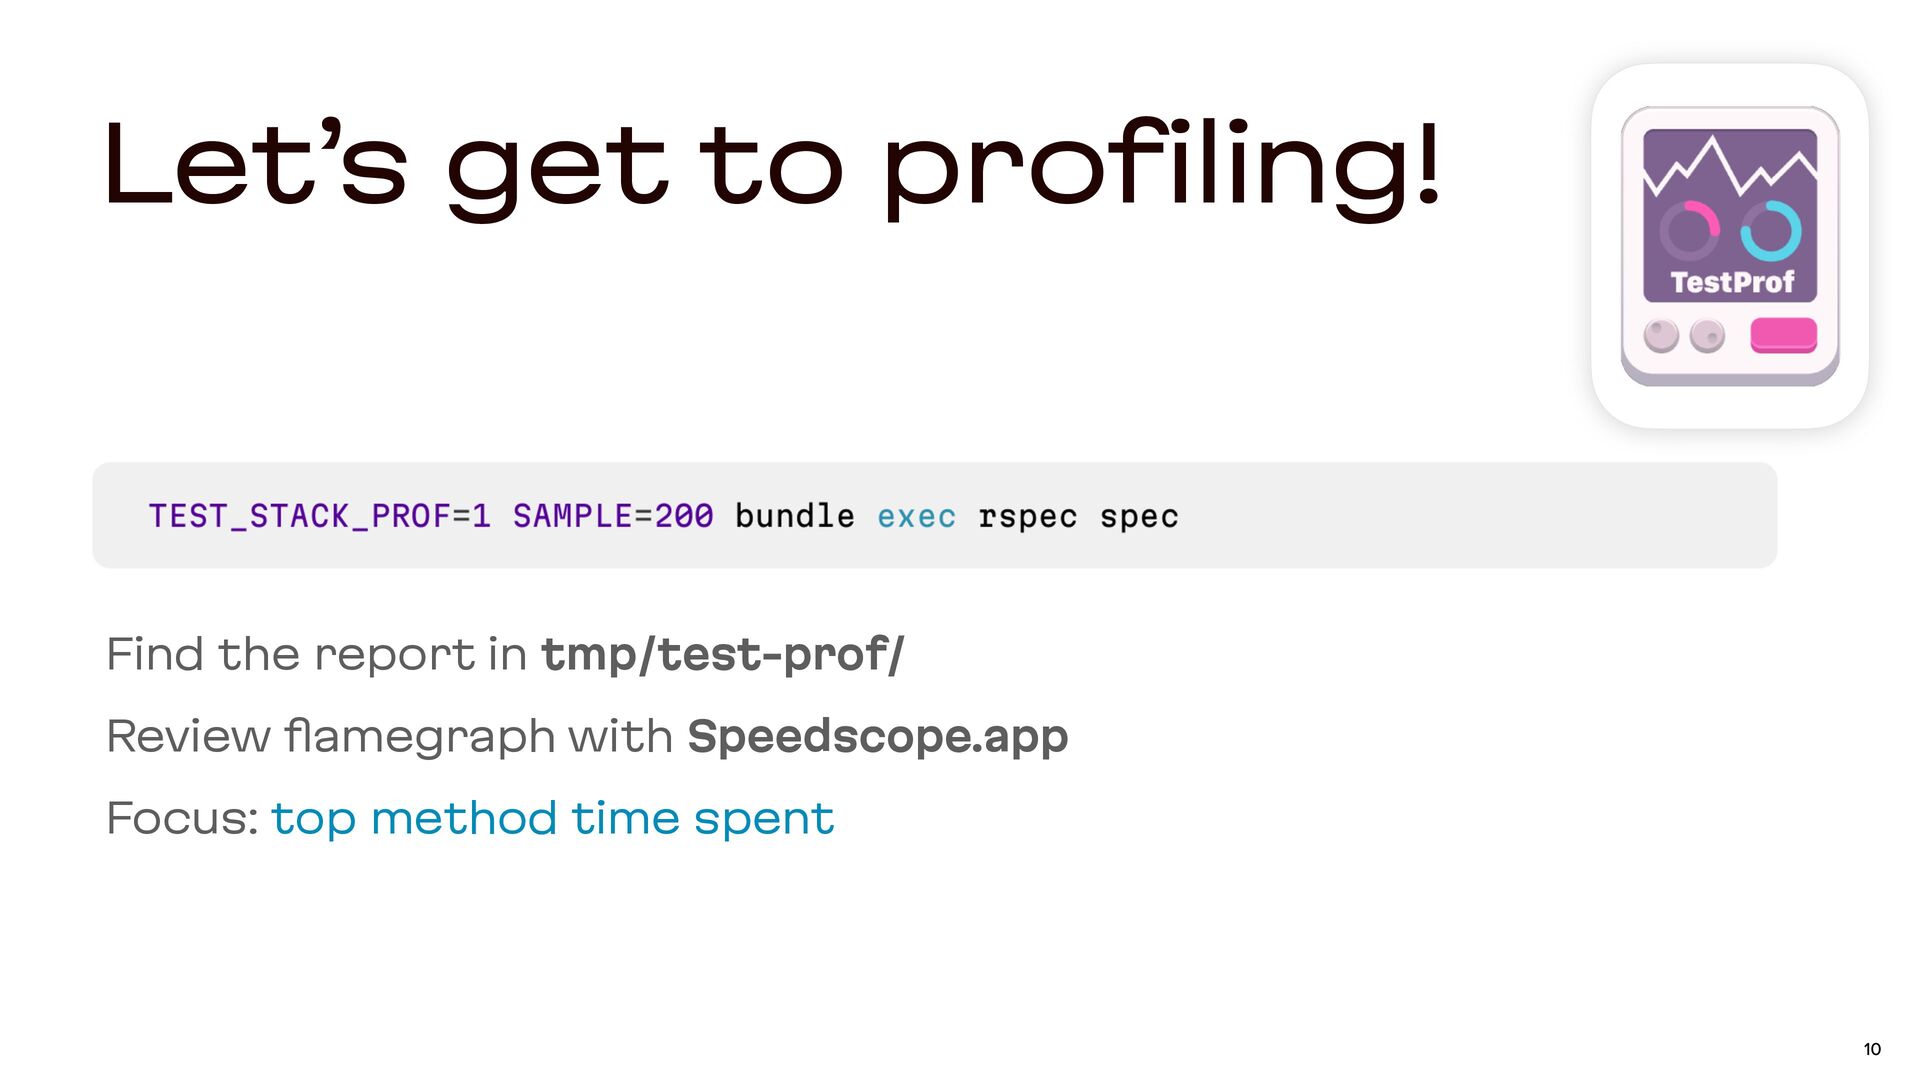
Task: Click the TestProf label inside the logo
Action: point(1732,283)
